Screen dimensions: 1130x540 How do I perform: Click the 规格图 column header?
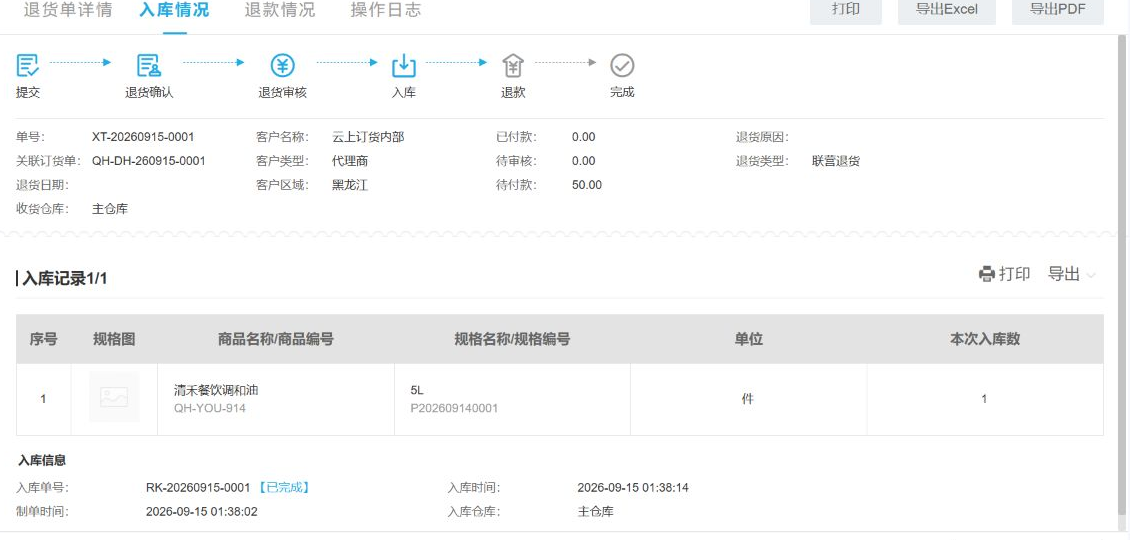point(114,339)
